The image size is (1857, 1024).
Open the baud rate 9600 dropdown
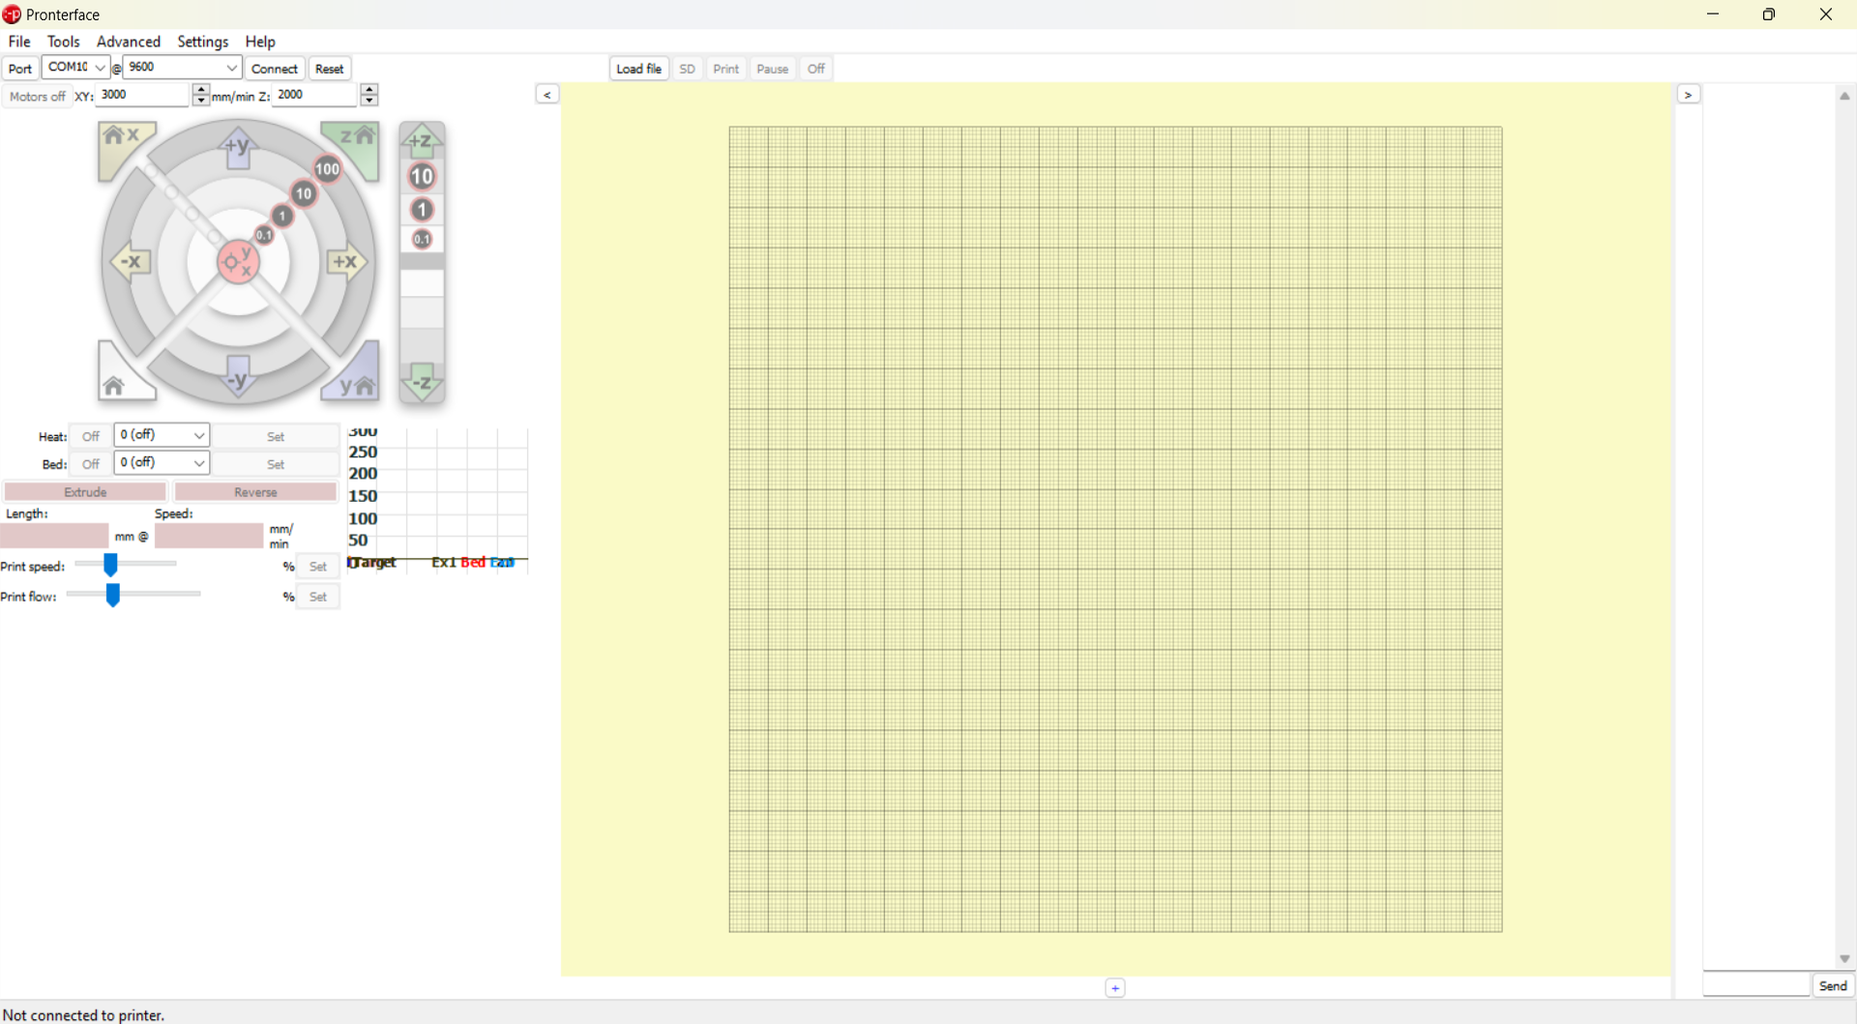182,67
